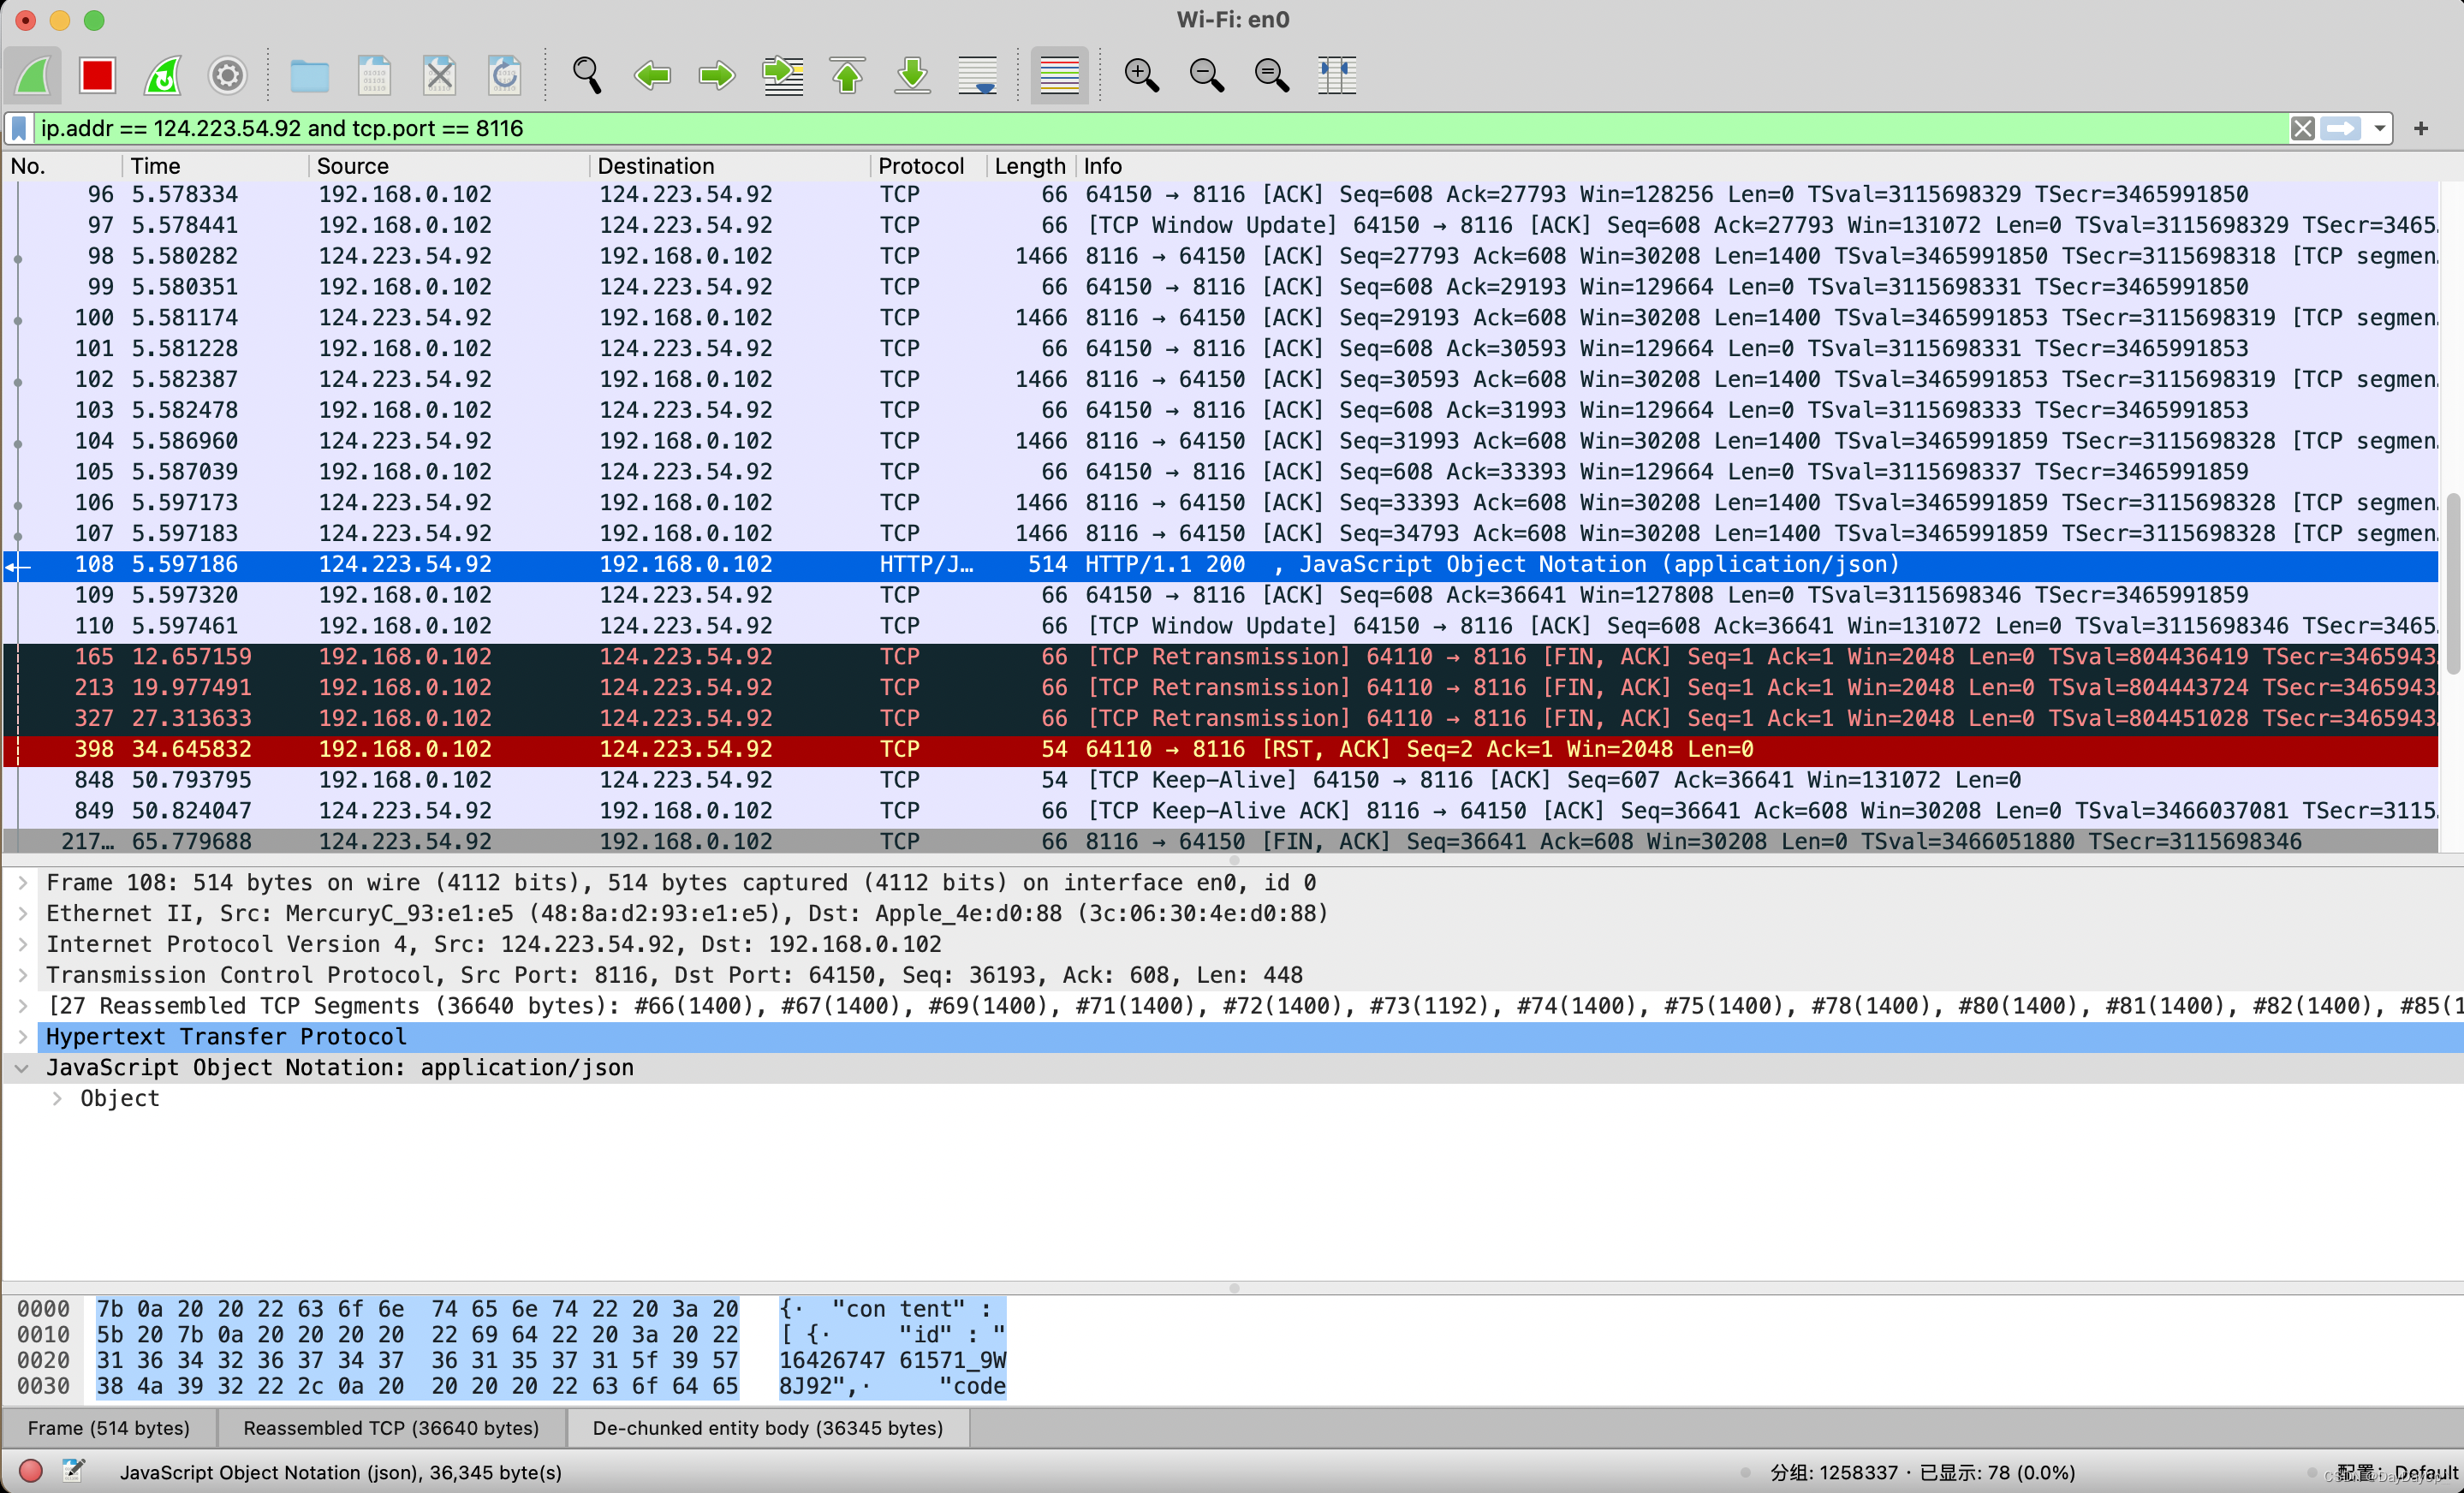Click the find packet magnifier
Image resolution: width=2464 pixels, height=1493 pixels.
(x=587, y=75)
